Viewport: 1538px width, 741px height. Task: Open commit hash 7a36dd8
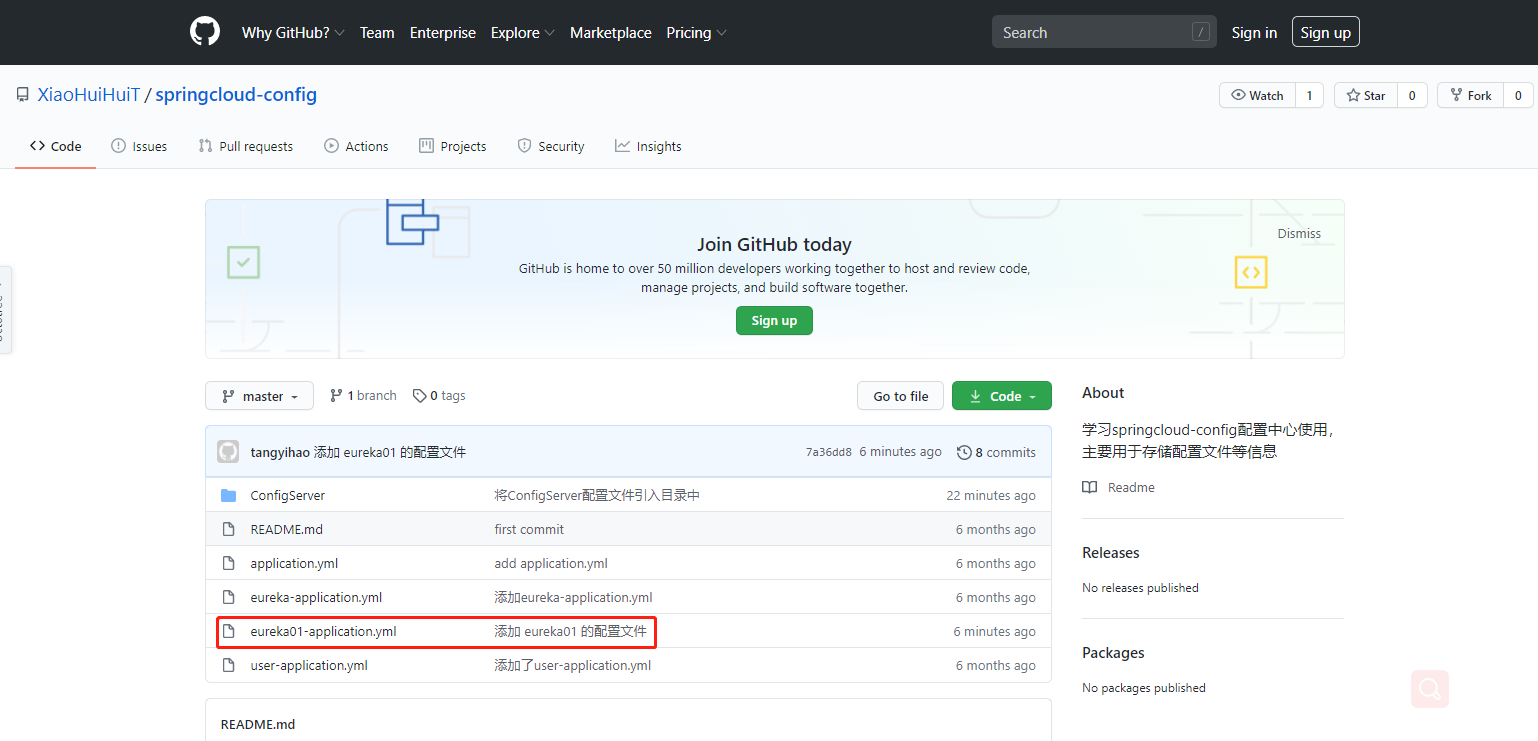coord(829,452)
